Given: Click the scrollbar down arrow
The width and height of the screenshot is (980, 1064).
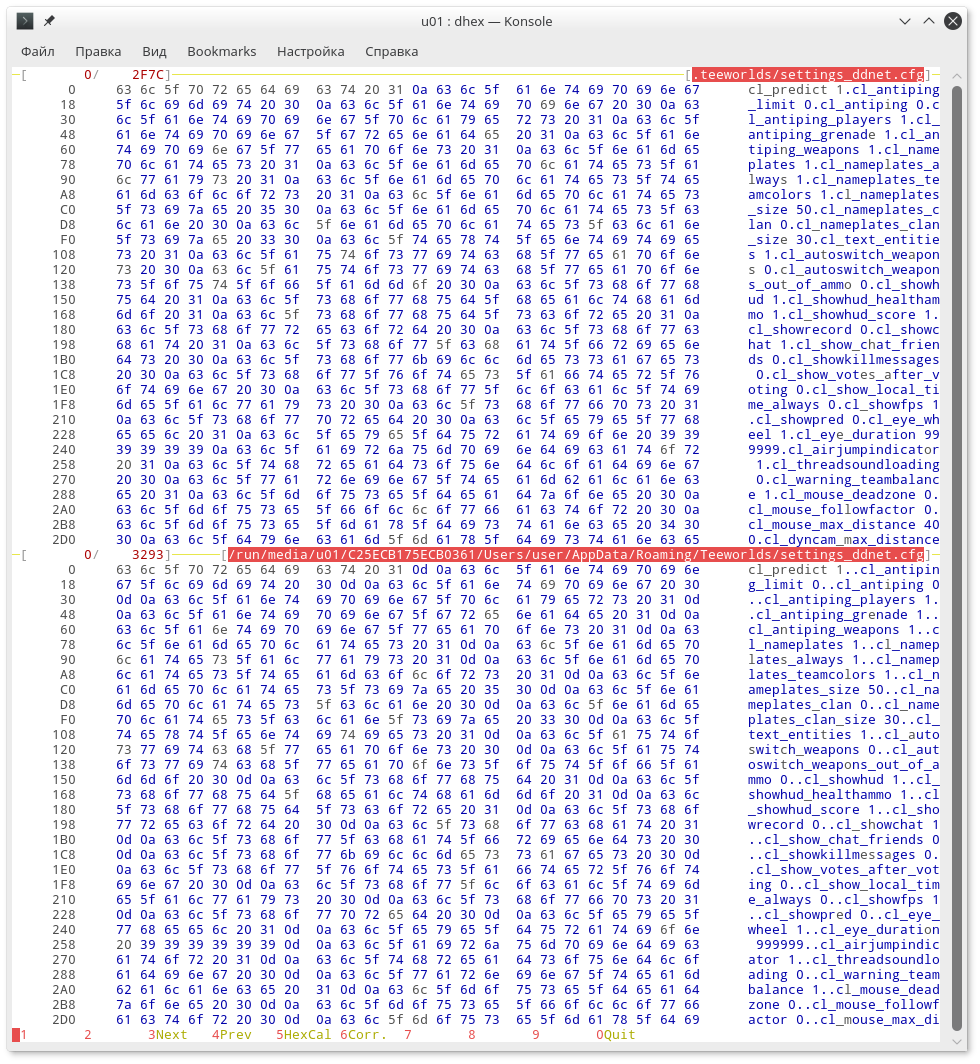Looking at the screenshot, I should click(x=957, y=1042).
